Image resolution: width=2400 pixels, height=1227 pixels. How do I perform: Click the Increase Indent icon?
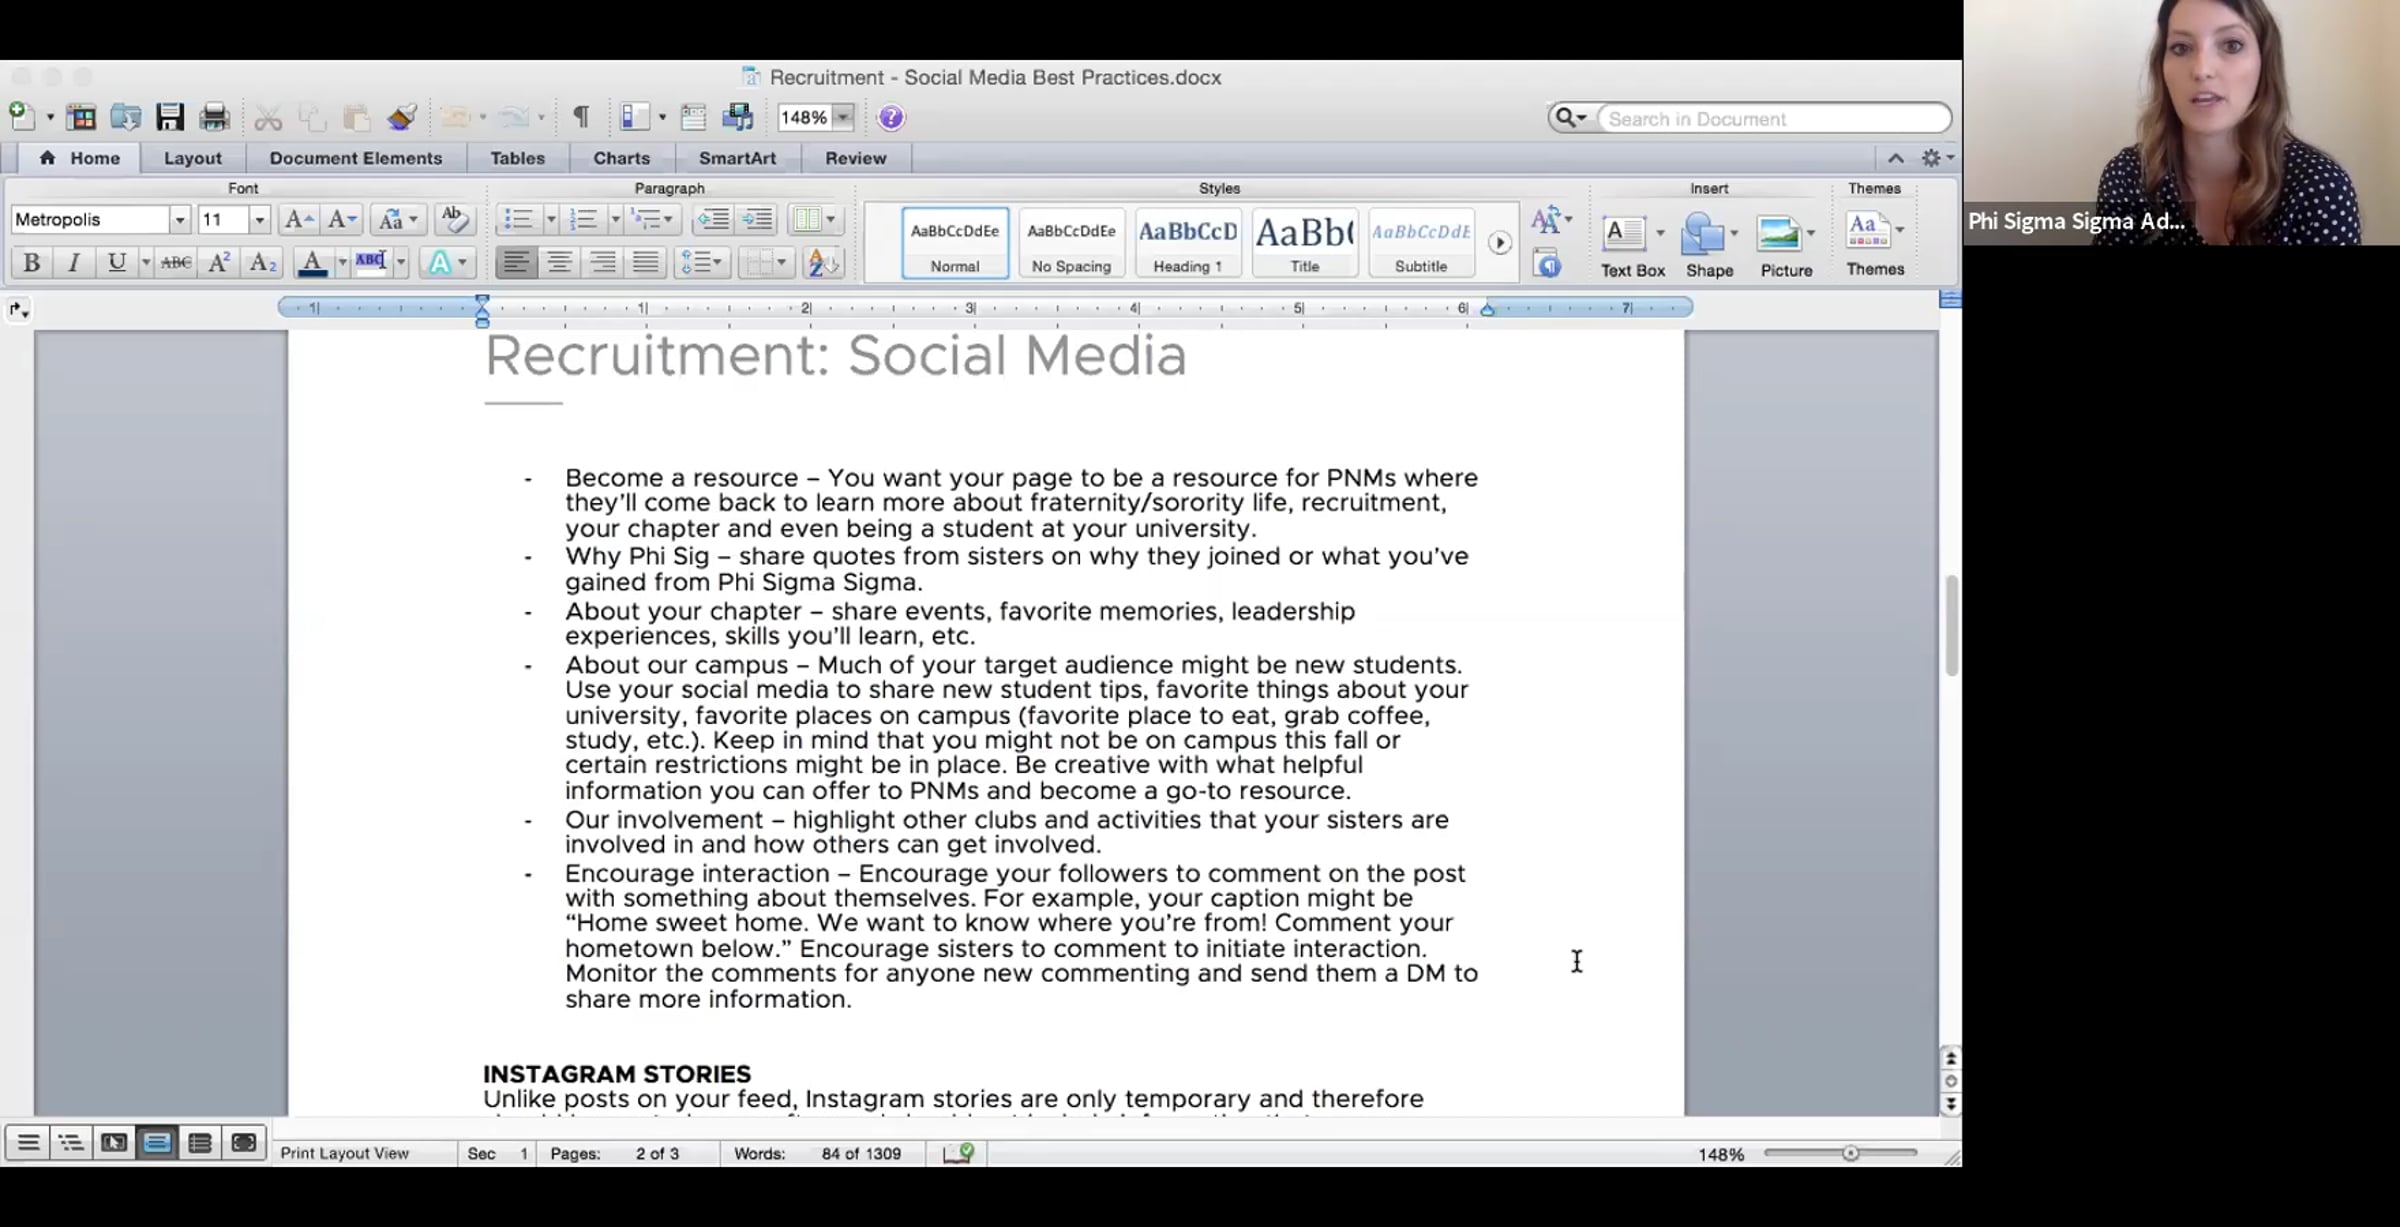point(757,219)
